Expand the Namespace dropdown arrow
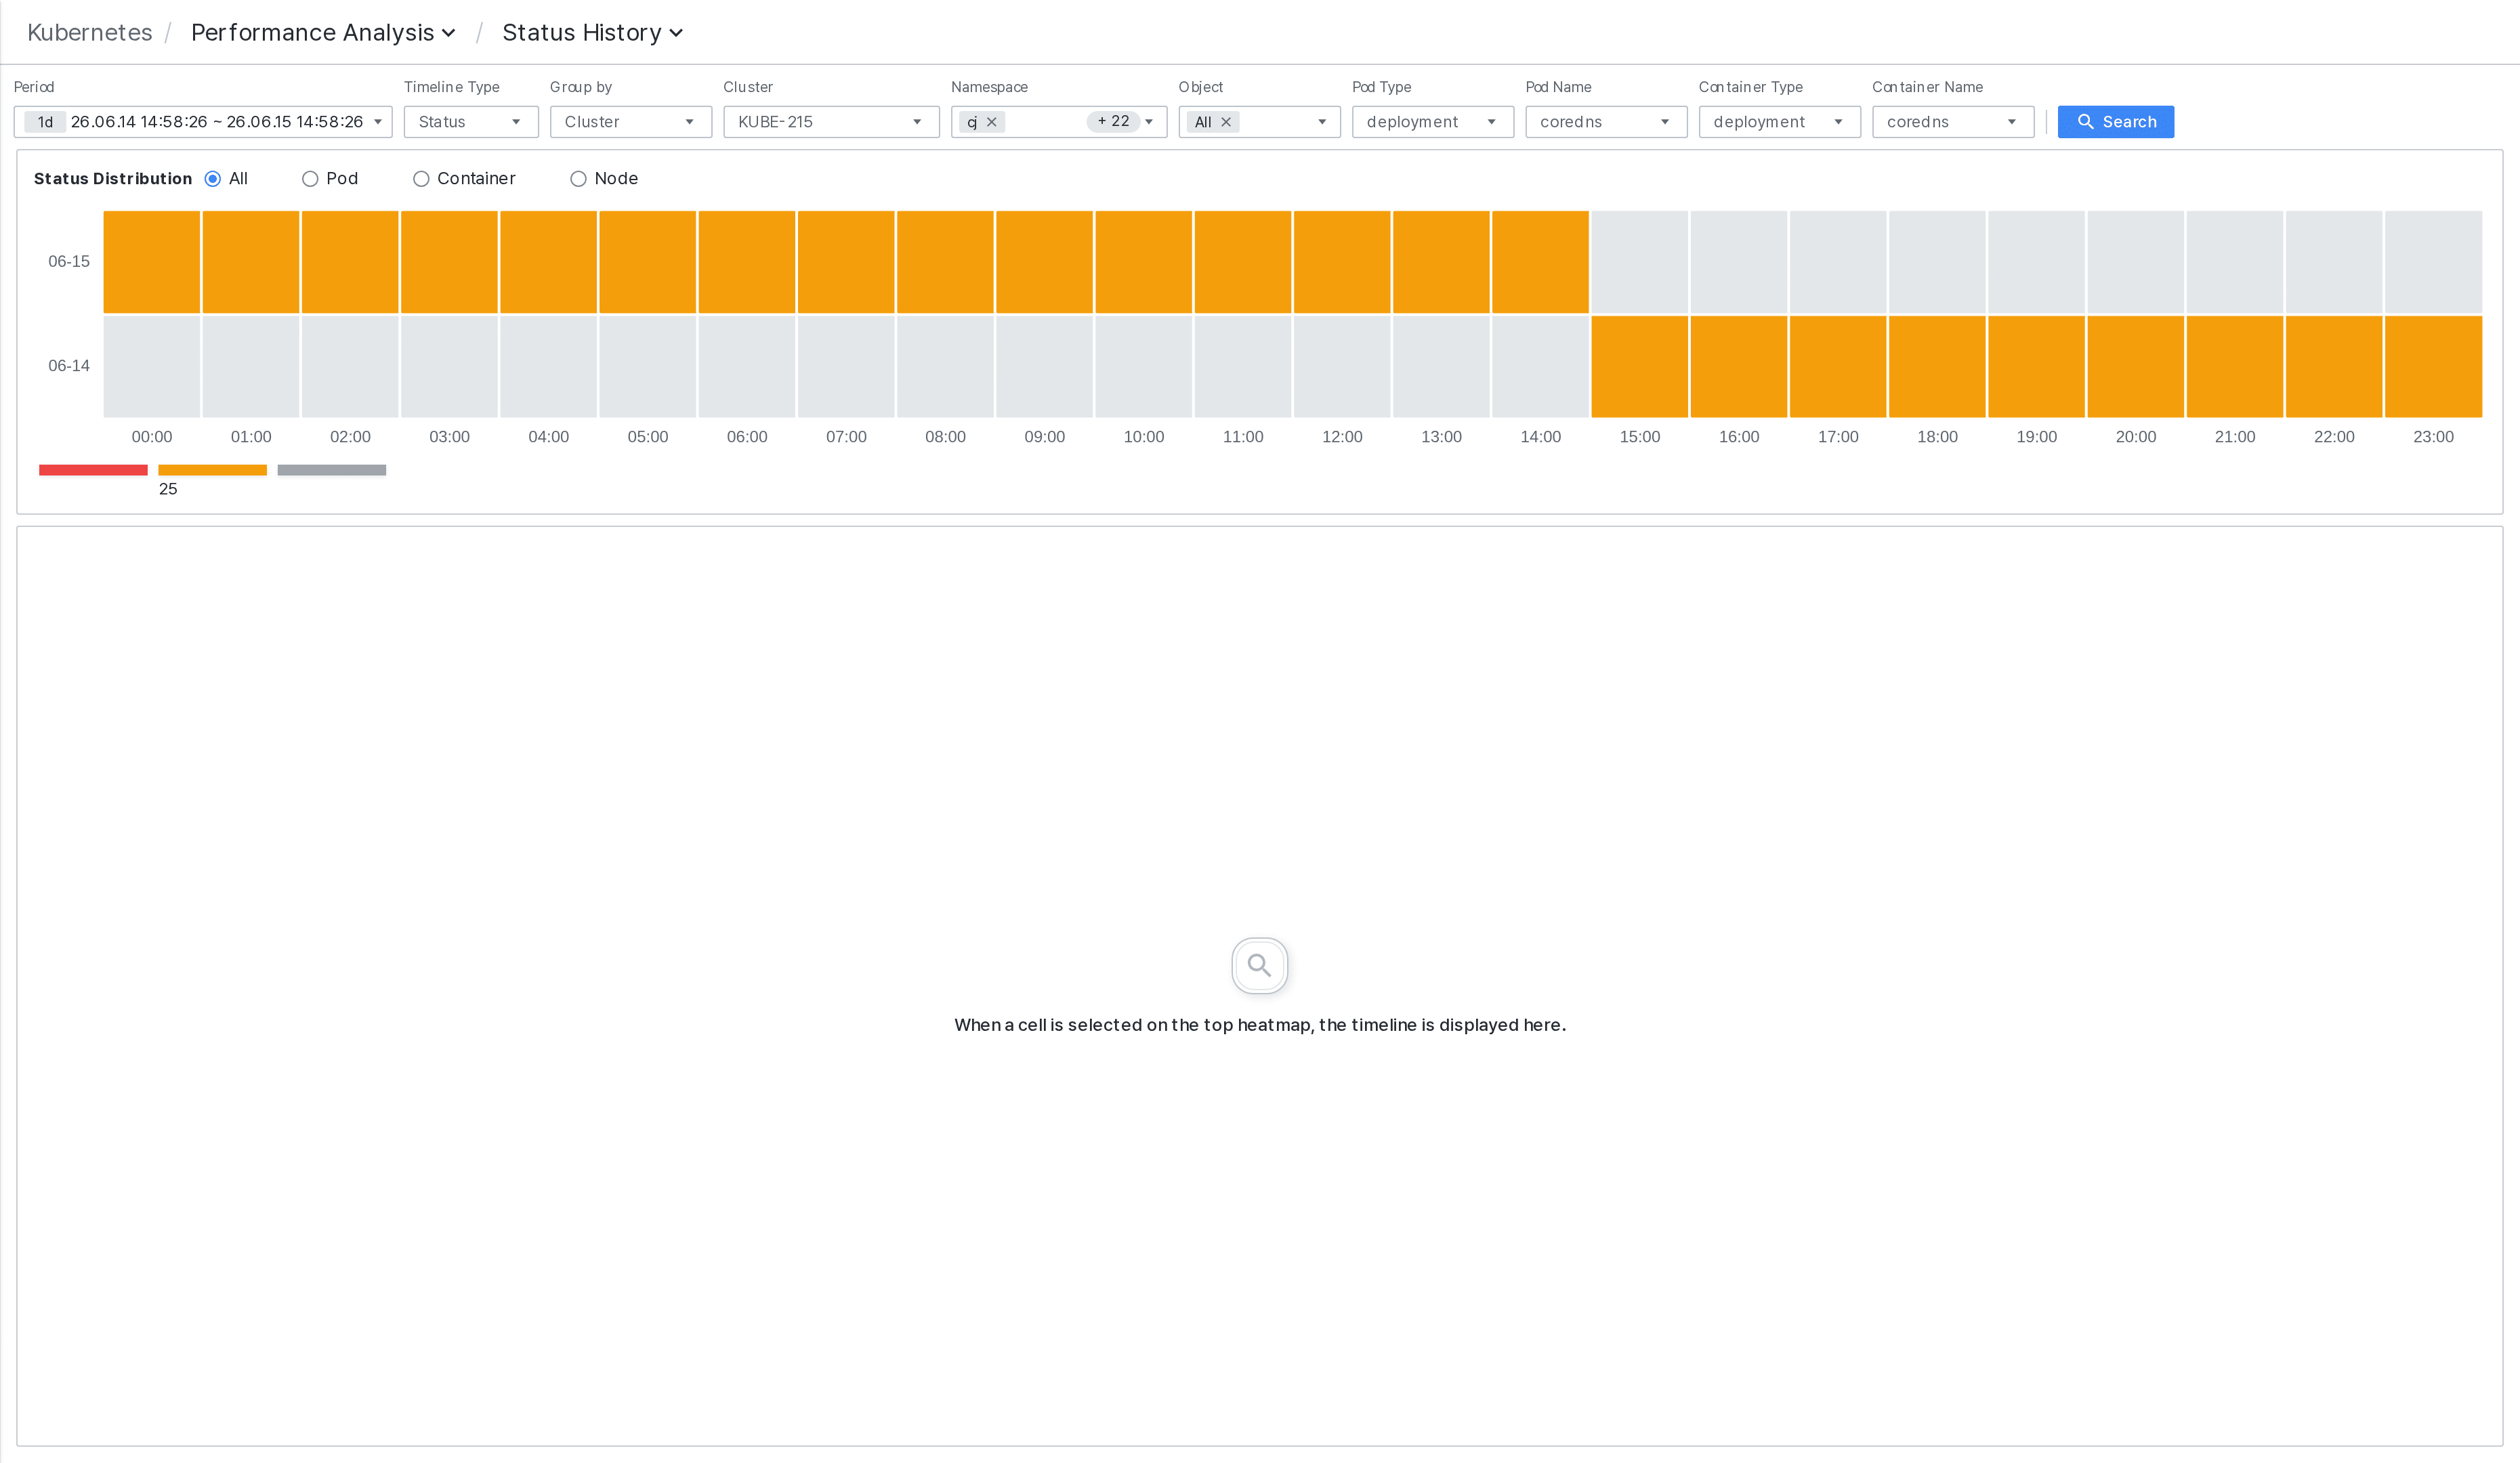The height and width of the screenshot is (1463, 2520). (x=1149, y=122)
